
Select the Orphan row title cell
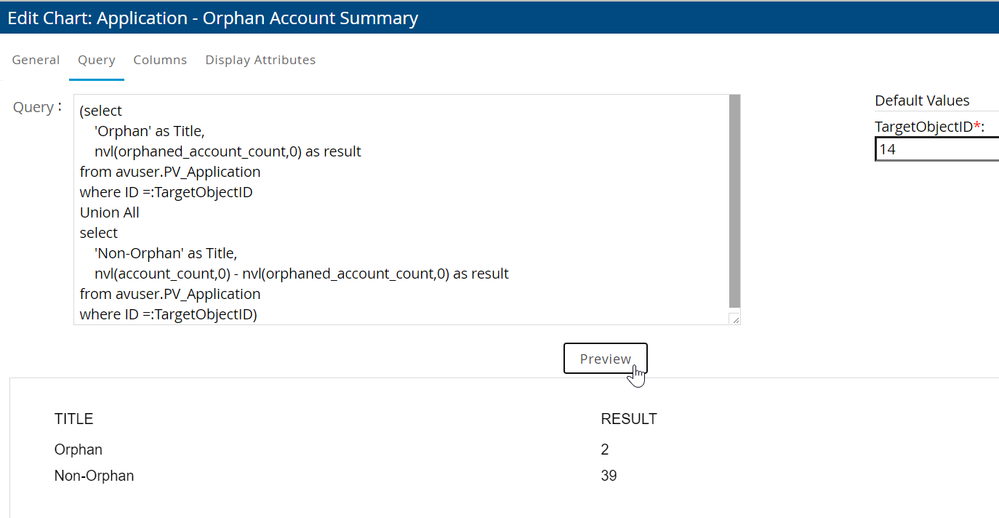point(78,450)
